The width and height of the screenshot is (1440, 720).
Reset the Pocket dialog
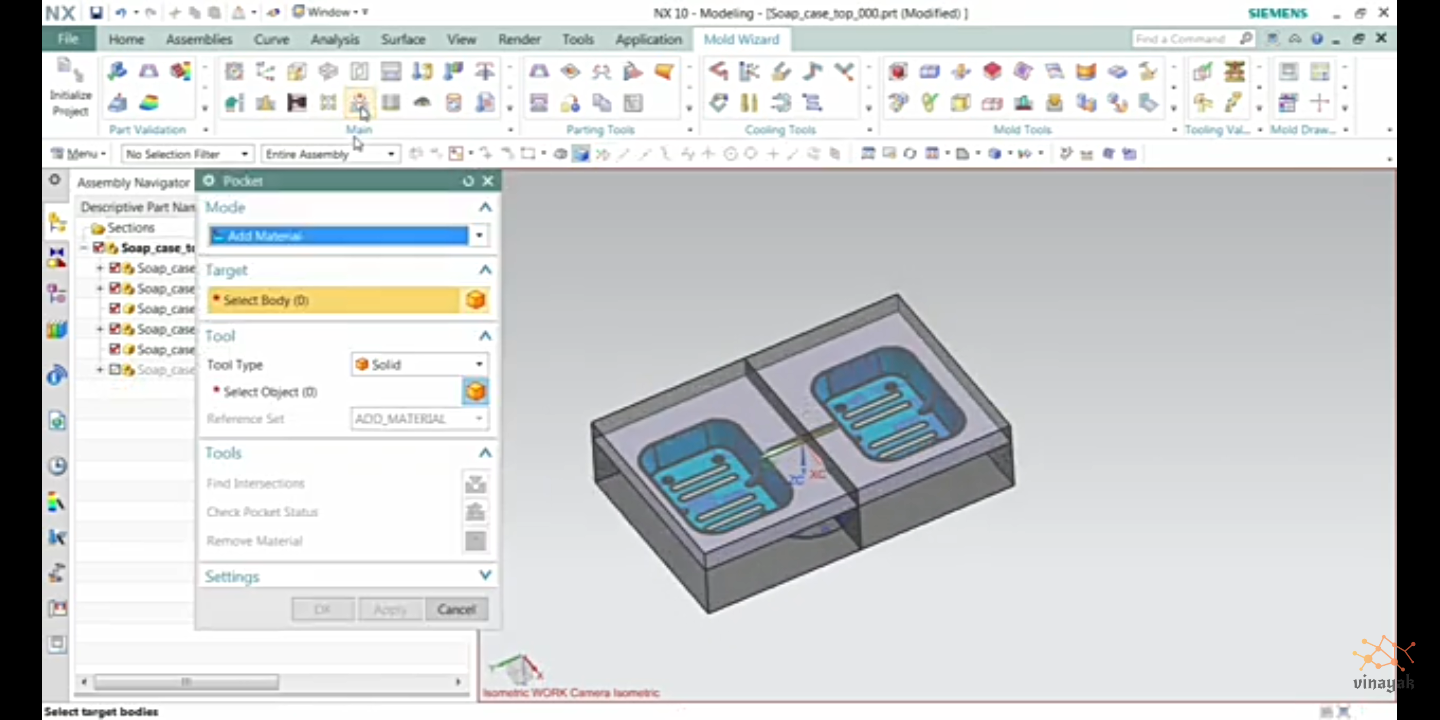tap(468, 181)
